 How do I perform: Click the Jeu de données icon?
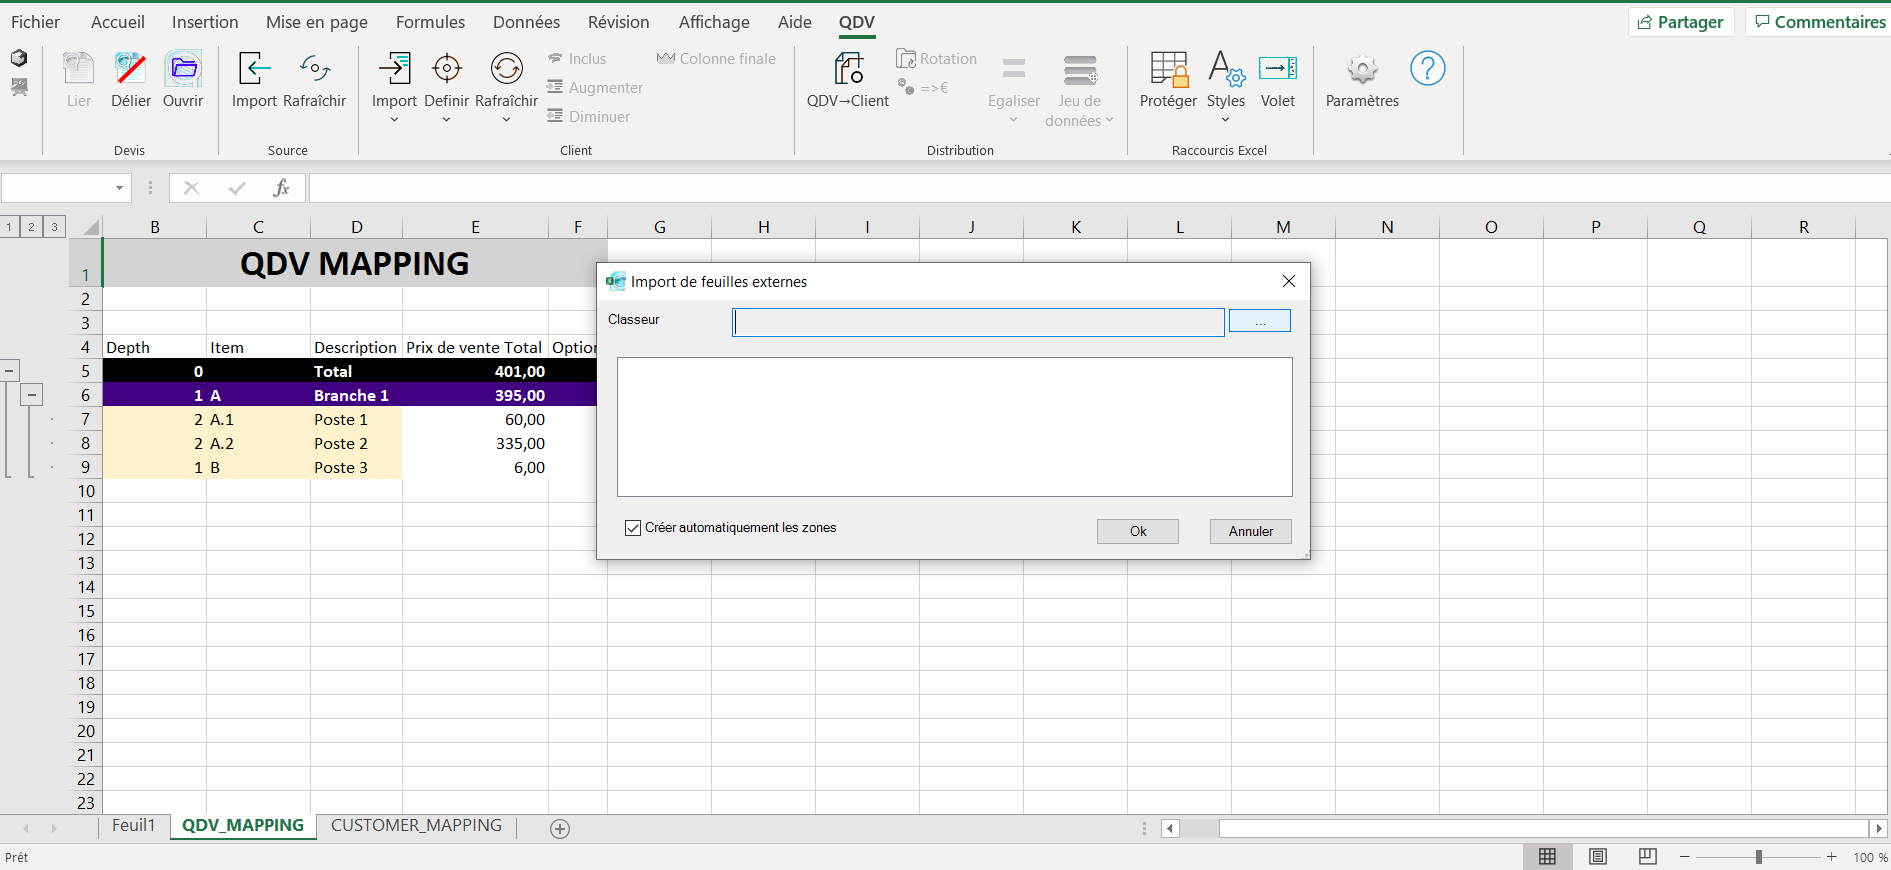coord(1080,69)
